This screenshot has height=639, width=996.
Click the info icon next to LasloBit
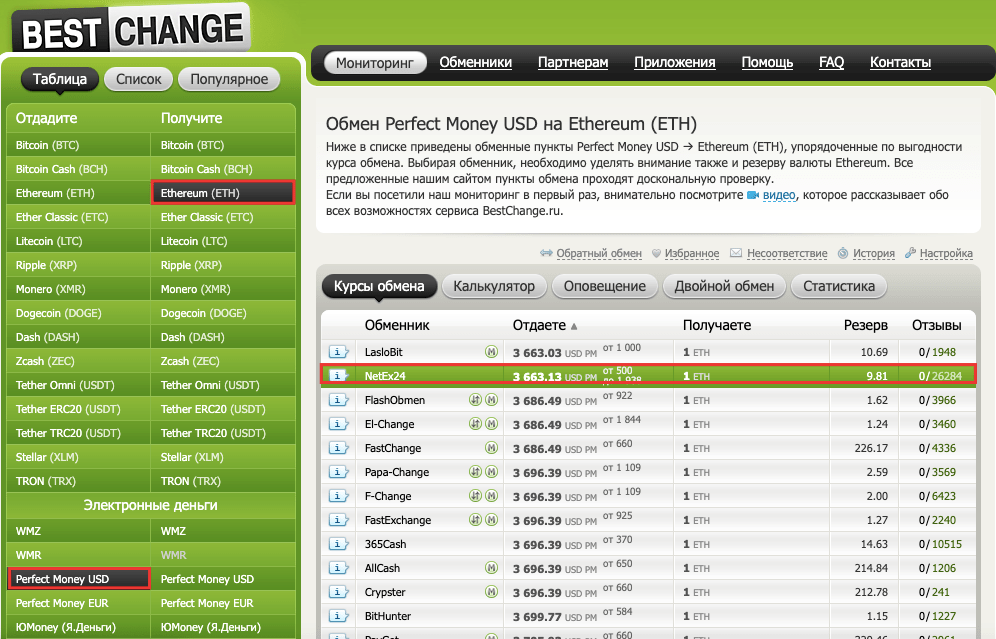pos(337,352)
